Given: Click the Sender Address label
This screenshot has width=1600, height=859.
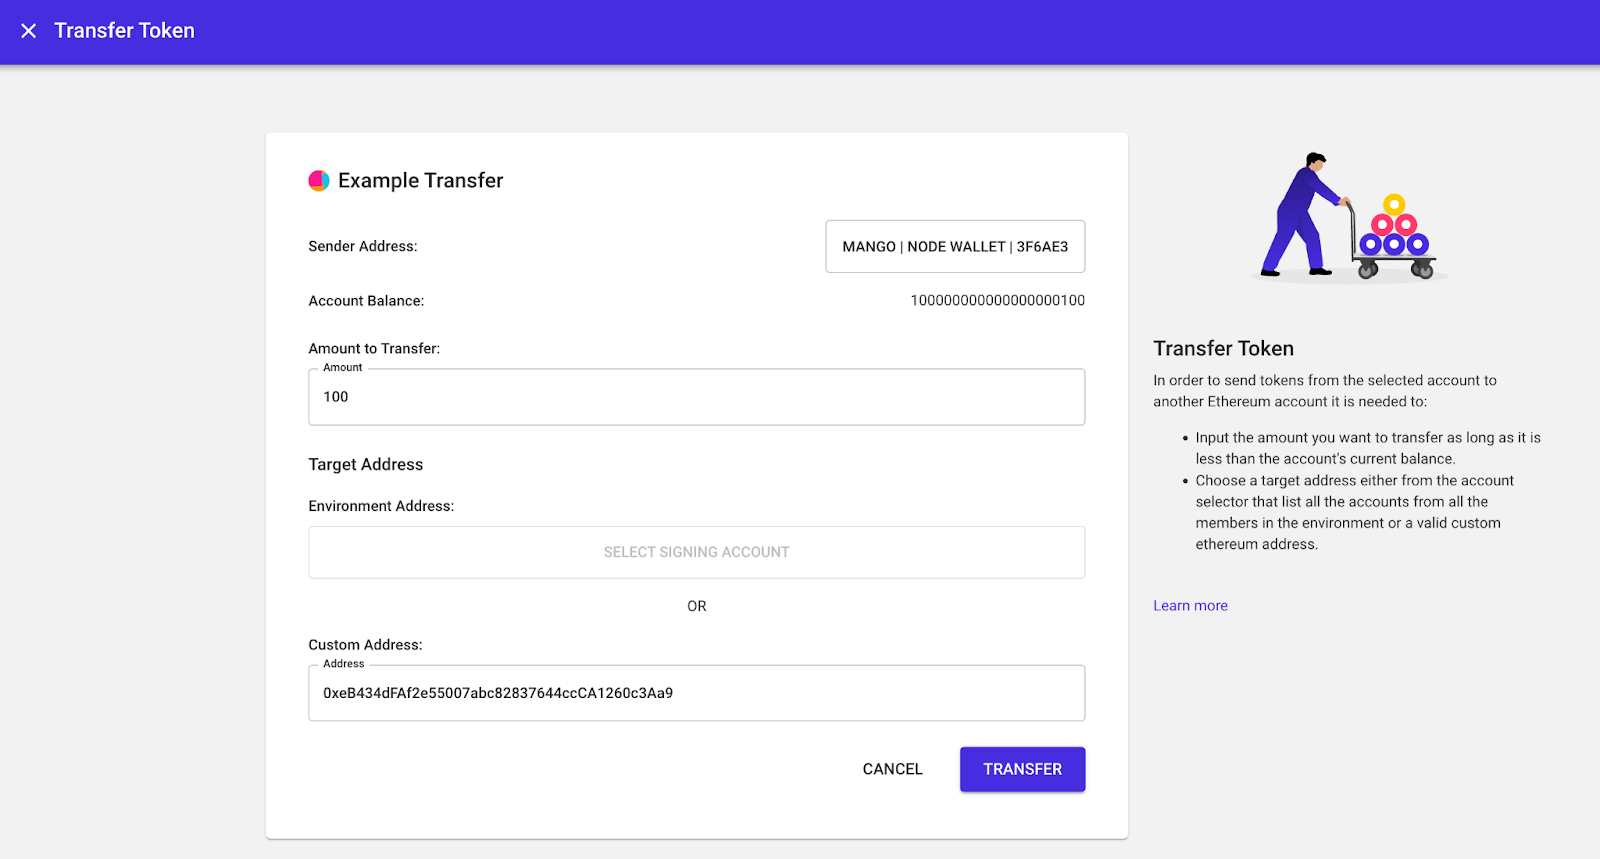Looking at the screenshot, I should [363, 246].
